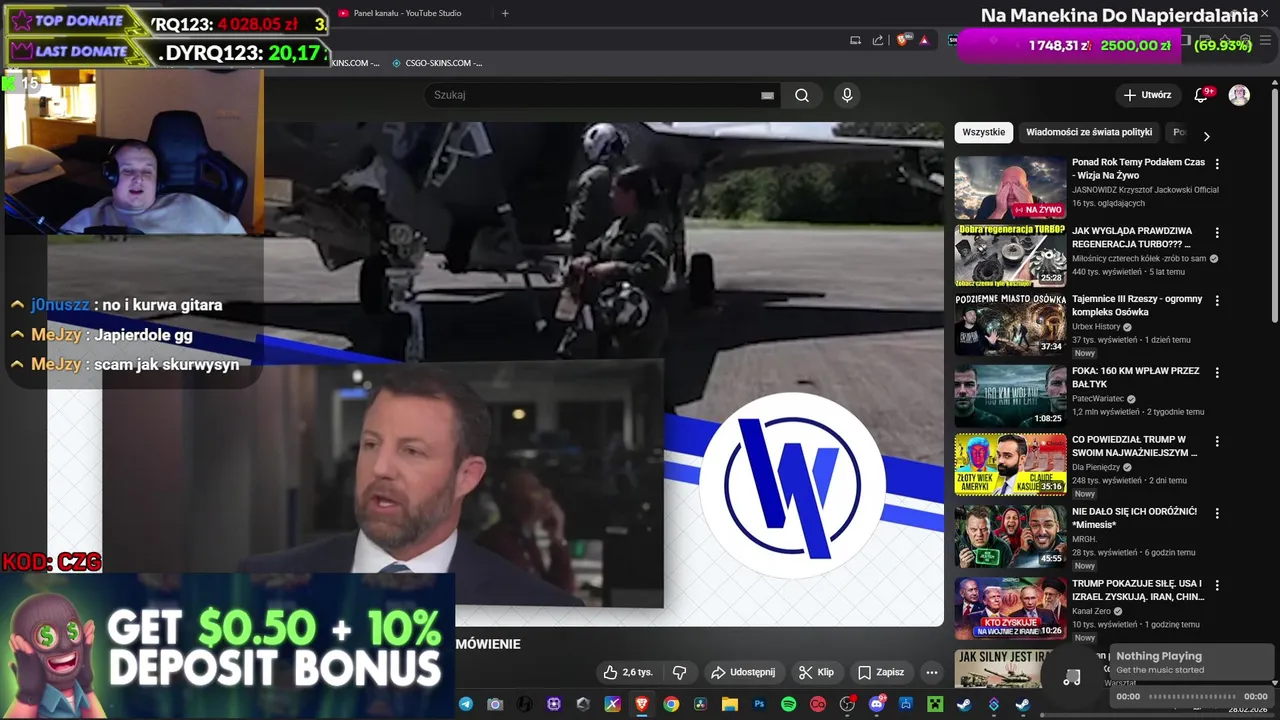Open Spotify from the taskbar
The image size is (1280, 720).
tap(788, 704)
